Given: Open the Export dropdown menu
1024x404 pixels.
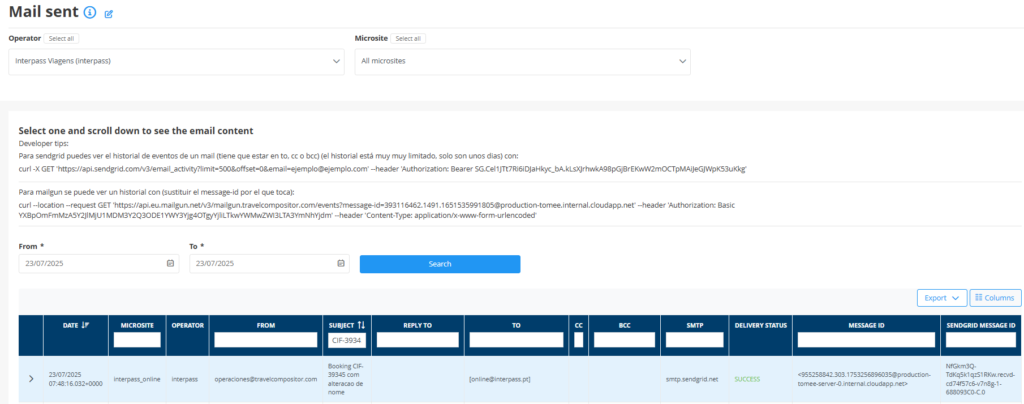Looking at the screenshot, I should [x=941, y=298].
